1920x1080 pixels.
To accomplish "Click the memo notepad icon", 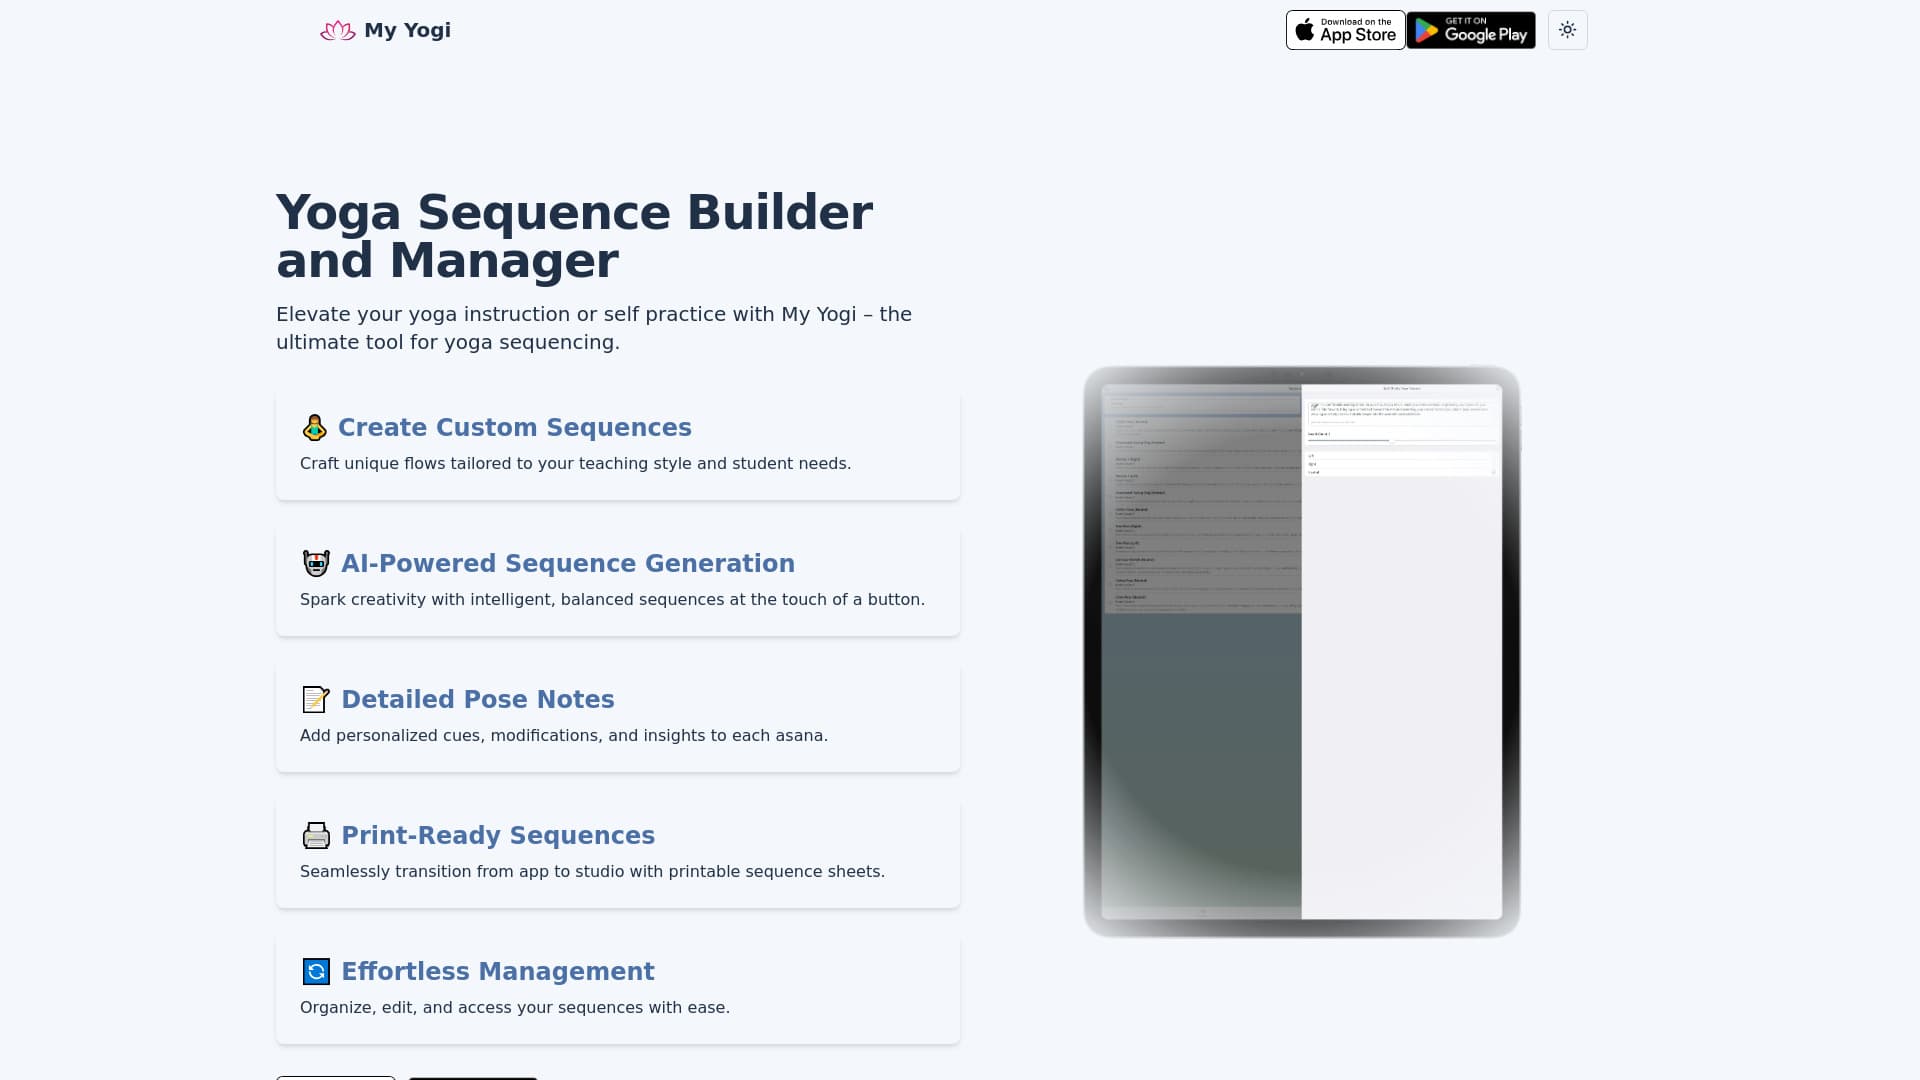I will coord(316,700).
